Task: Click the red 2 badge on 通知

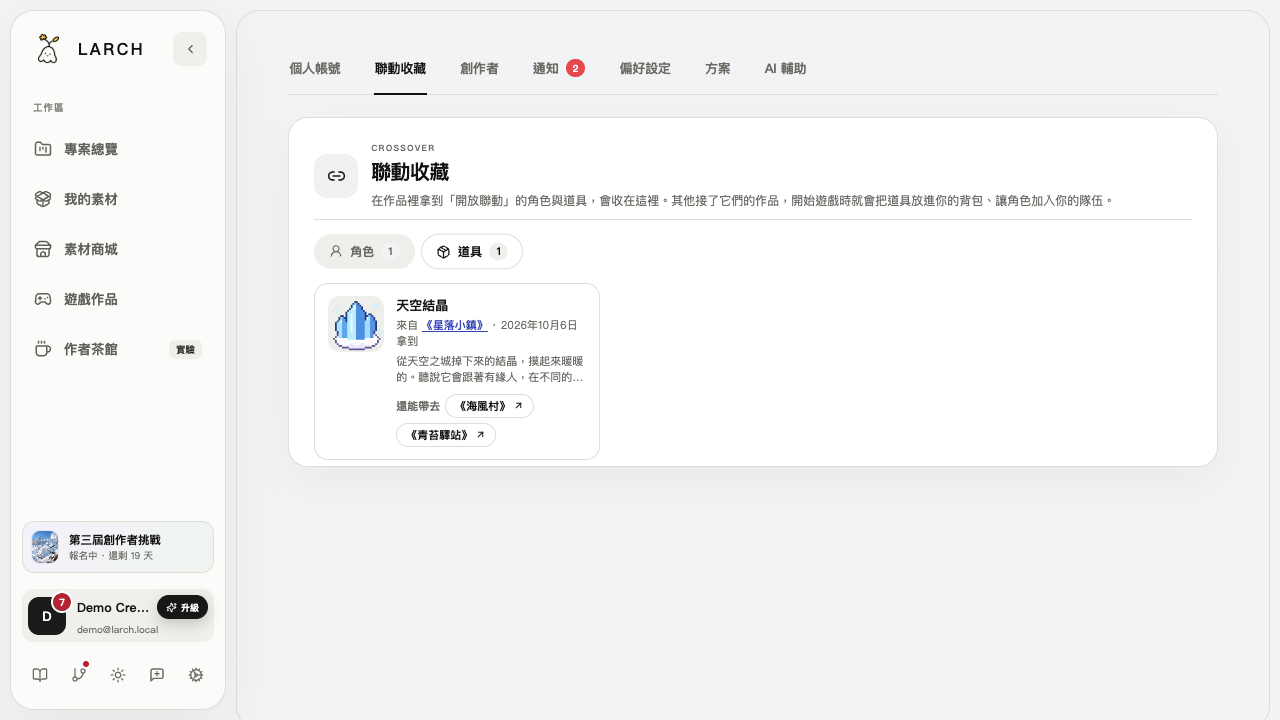Action: click(575, 68)
